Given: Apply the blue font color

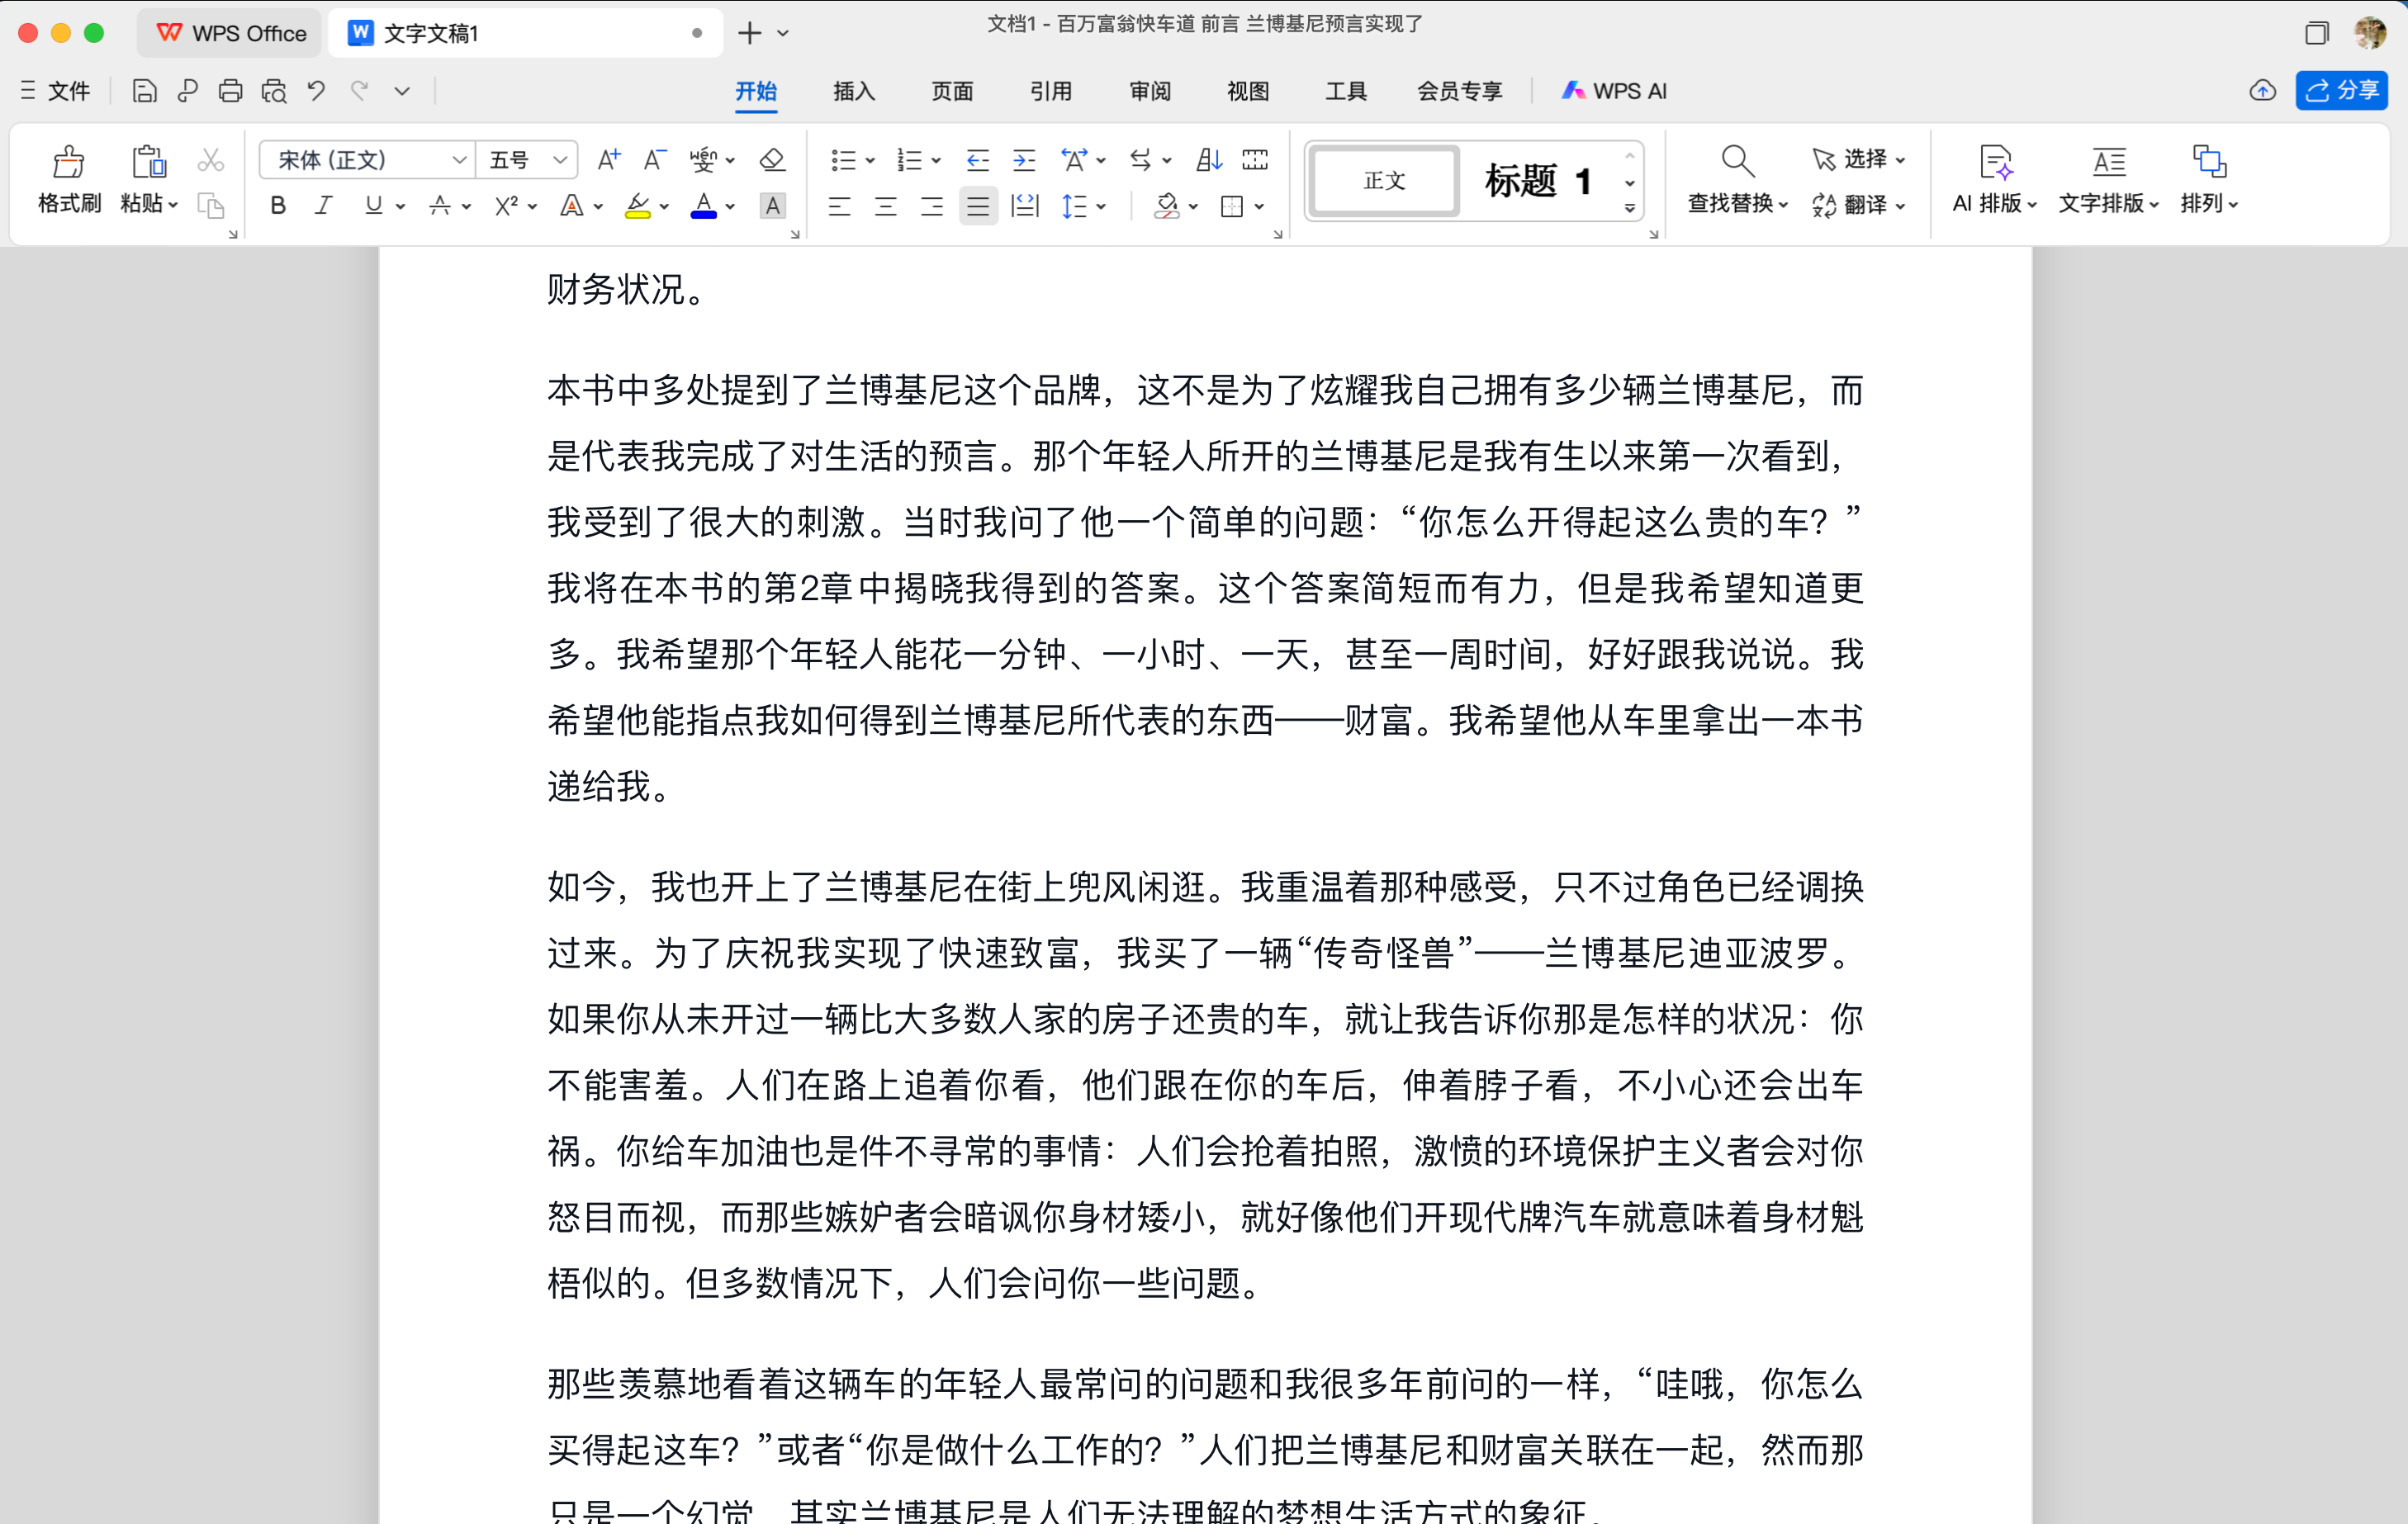Looking at the screenshot, I should click(x=704, y=207).
